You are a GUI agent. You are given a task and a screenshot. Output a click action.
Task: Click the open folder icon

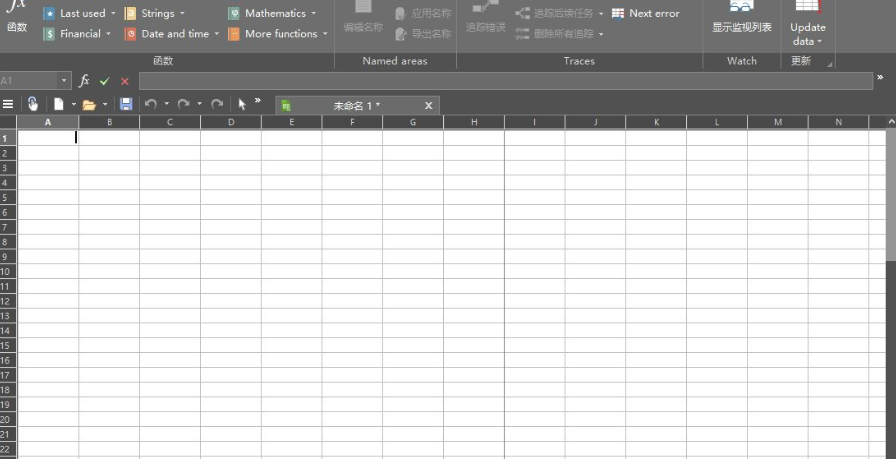click(89, 104)
